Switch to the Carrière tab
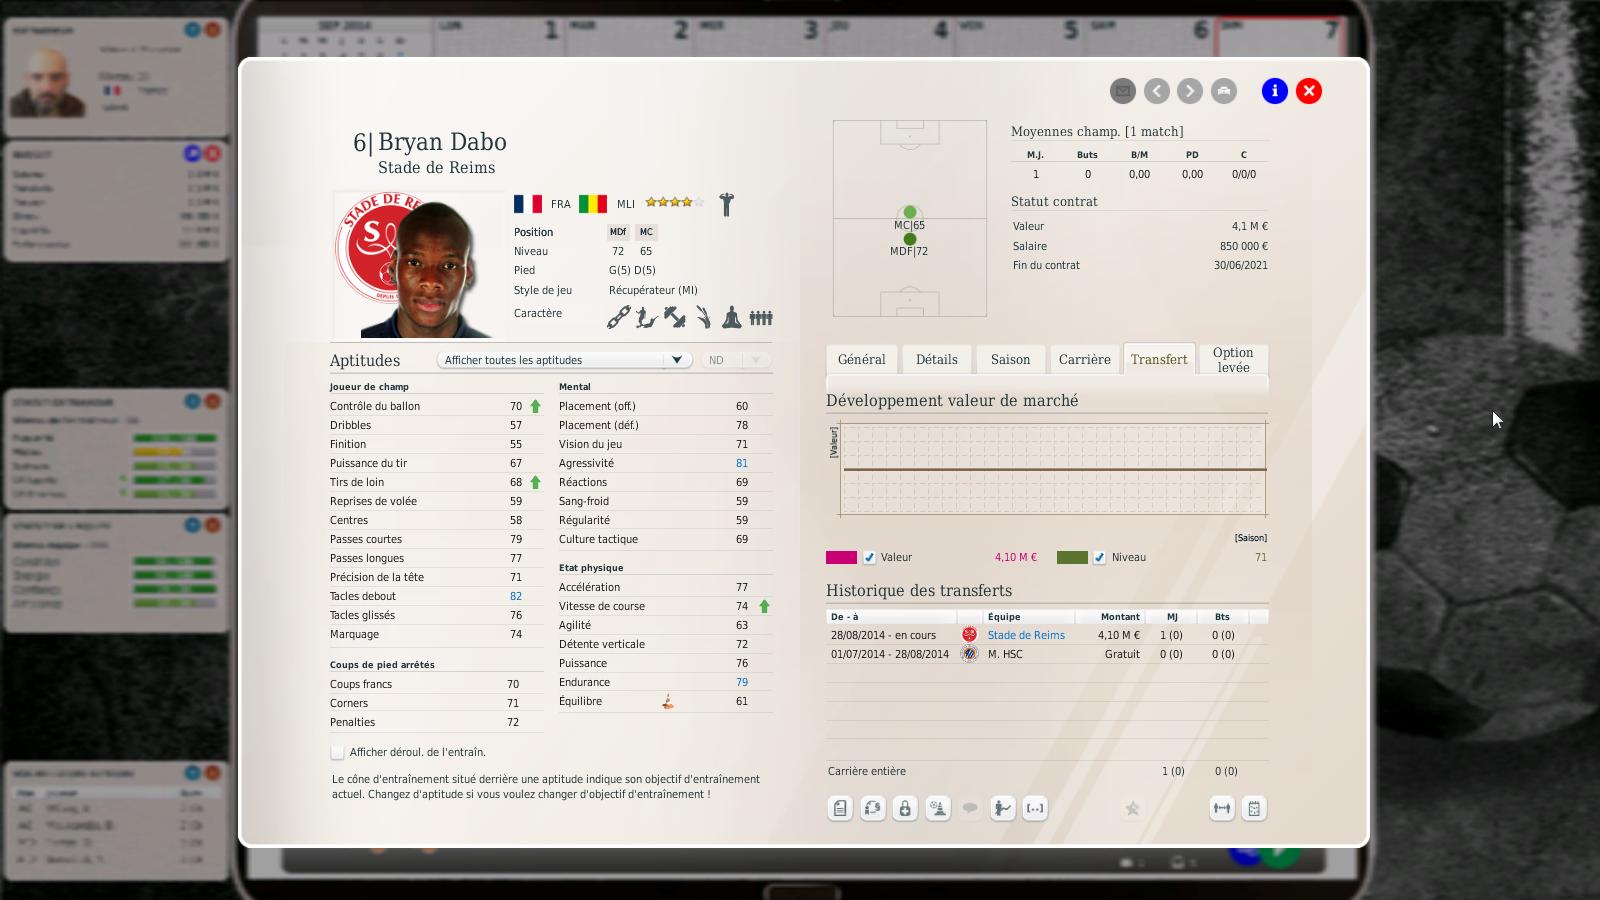Viewport: 1600px width, 900px height. click(x=1085, y=360)
